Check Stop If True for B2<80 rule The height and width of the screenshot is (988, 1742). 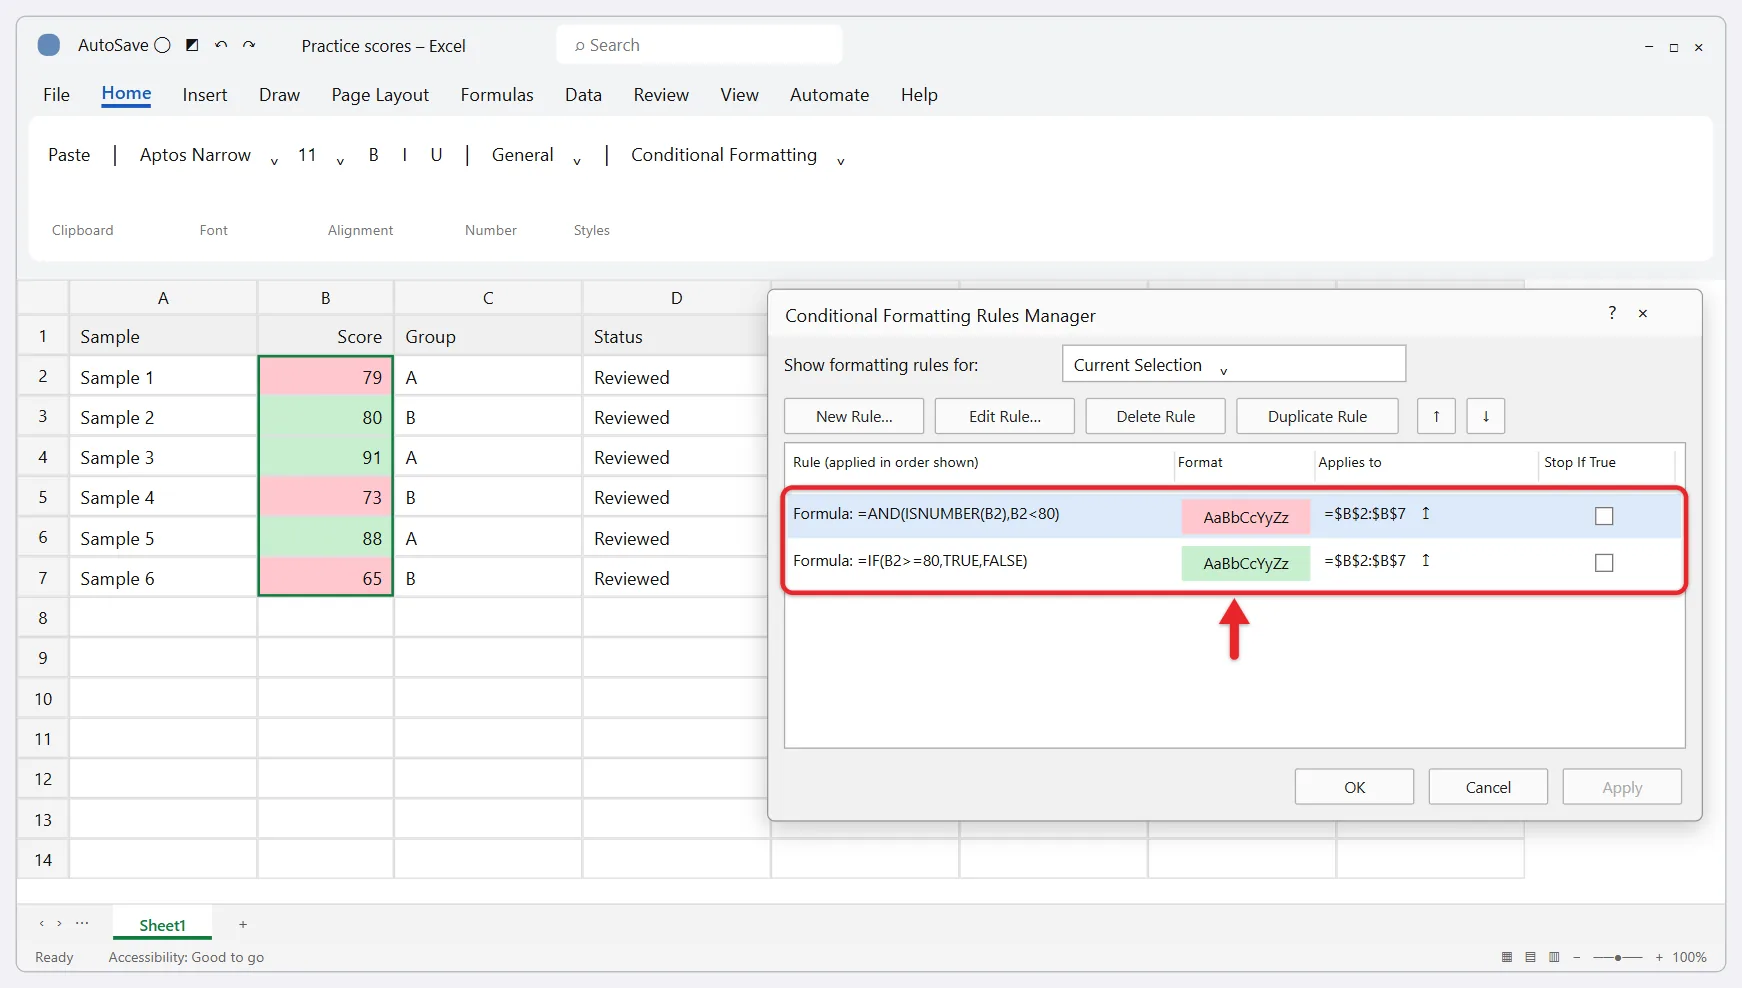(1604, 516)
